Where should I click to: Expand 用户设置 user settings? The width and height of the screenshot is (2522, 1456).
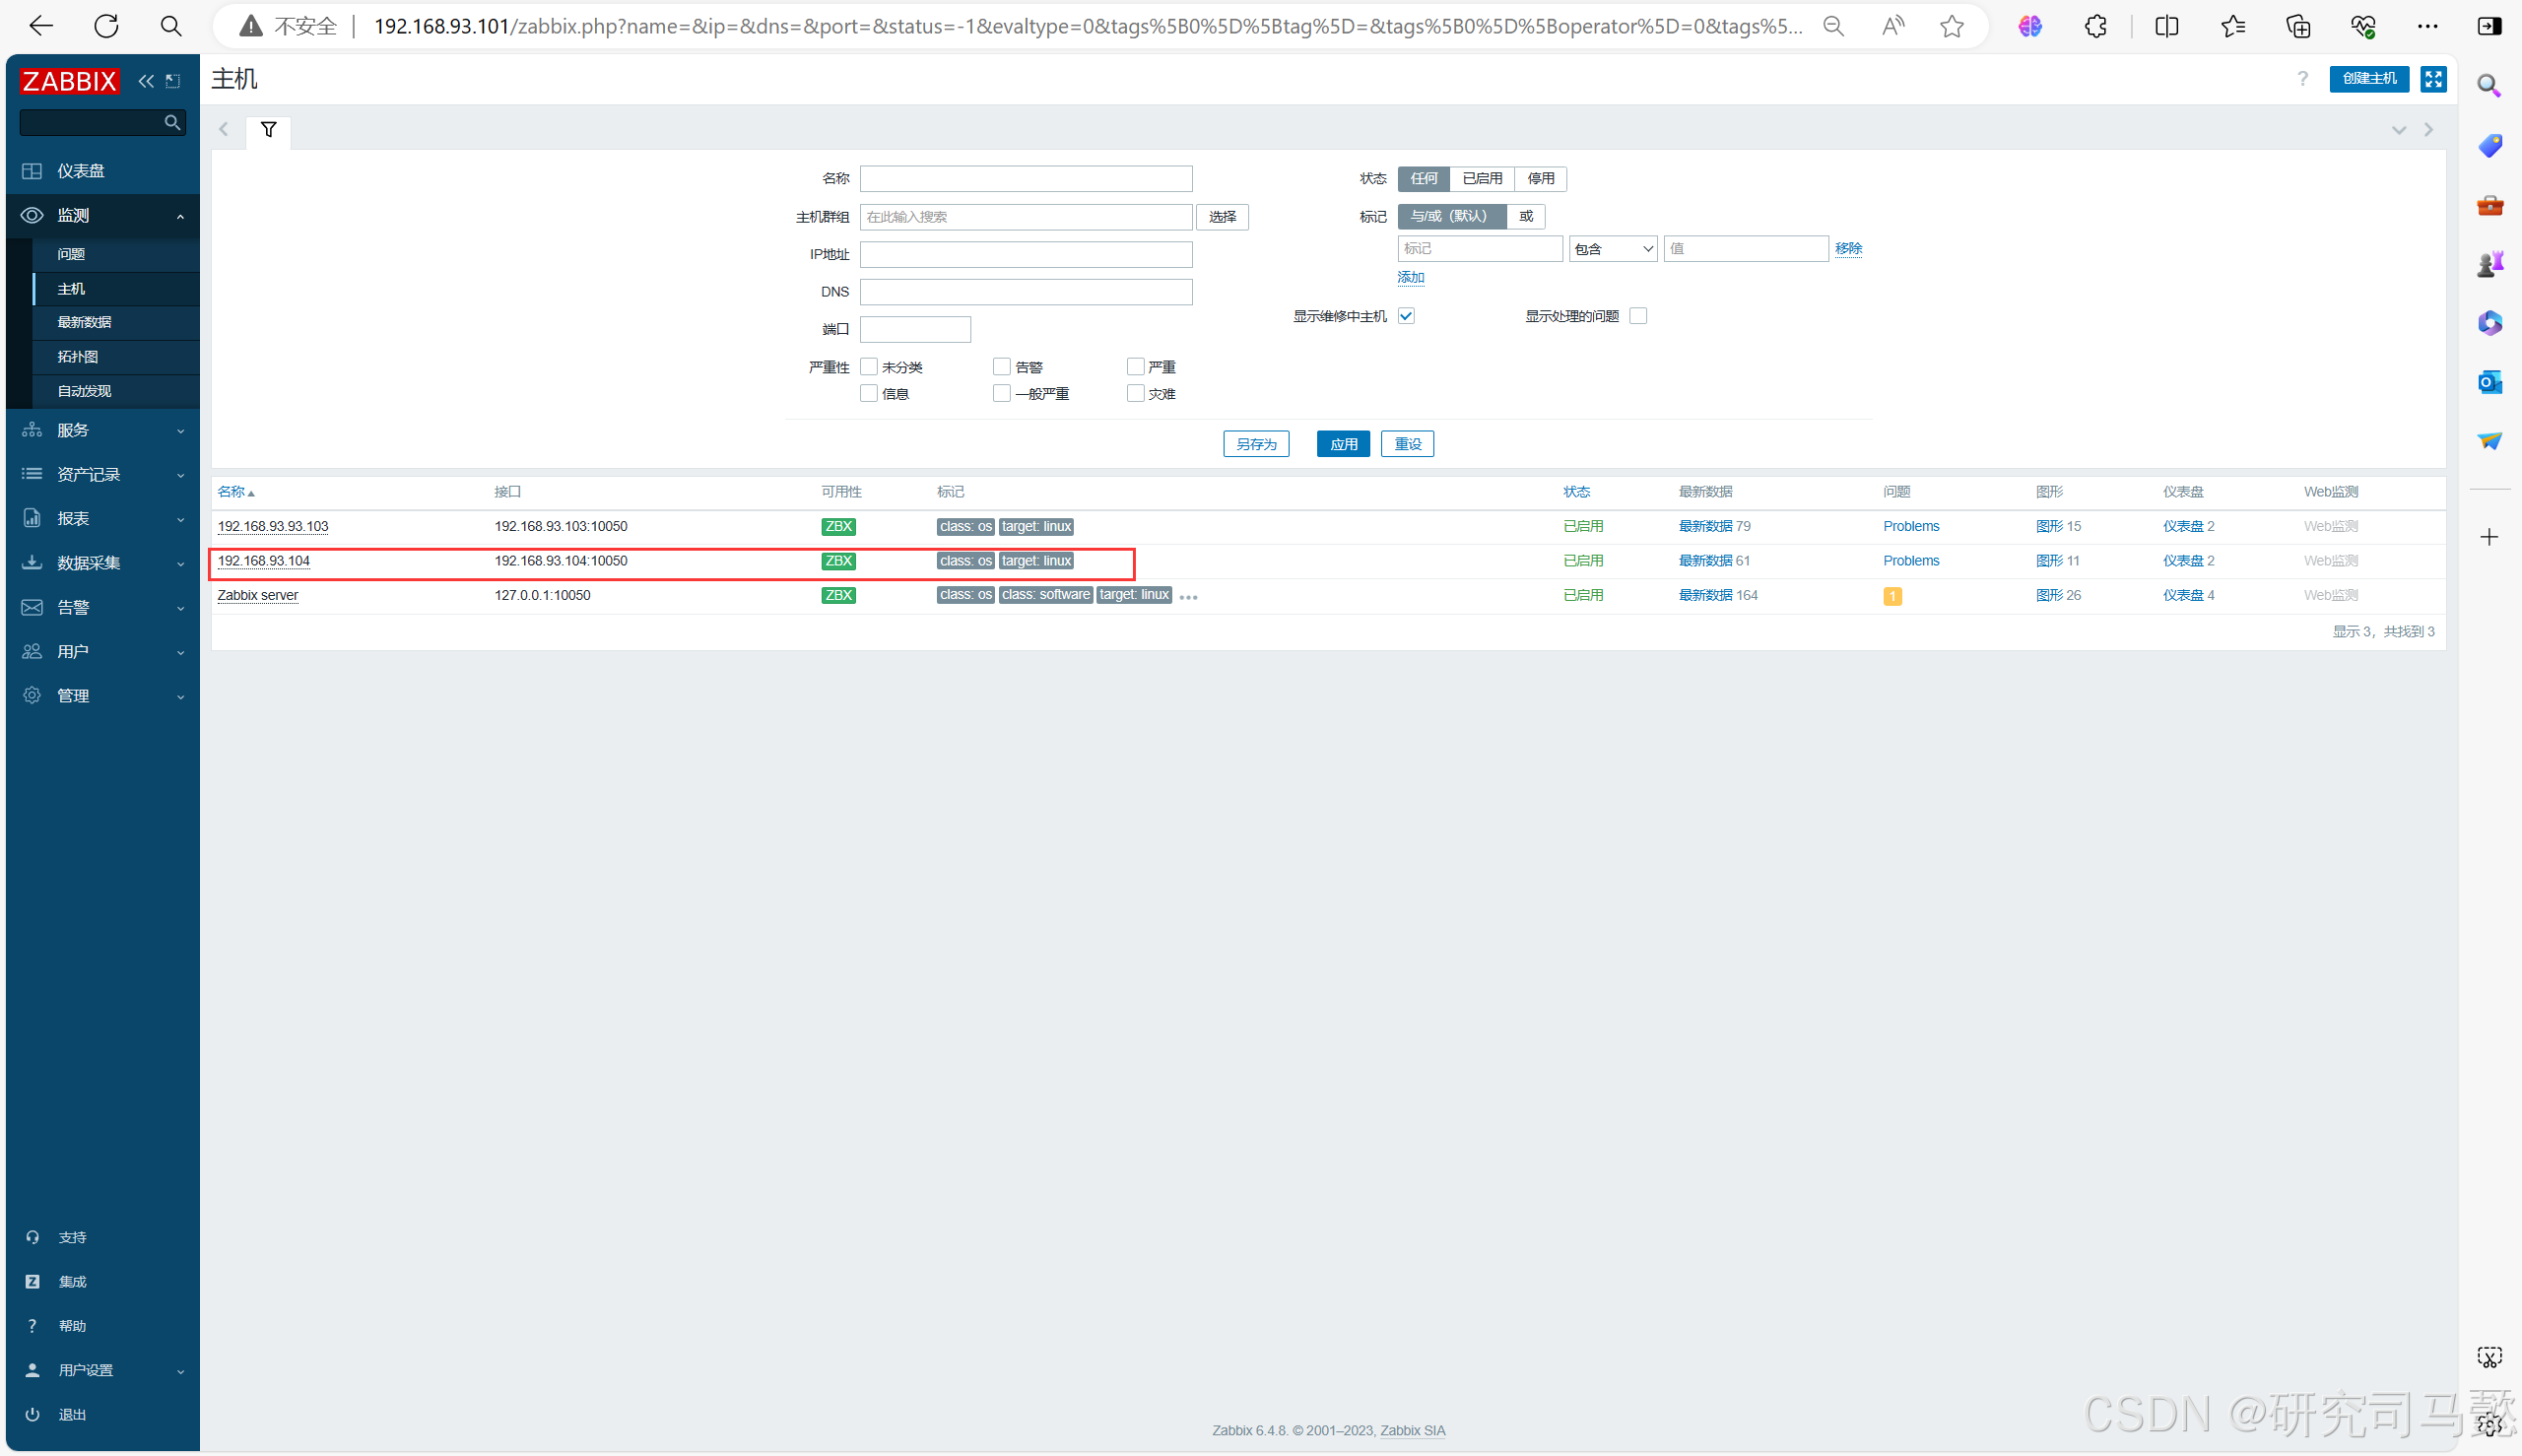click(x=102, y=1370)
